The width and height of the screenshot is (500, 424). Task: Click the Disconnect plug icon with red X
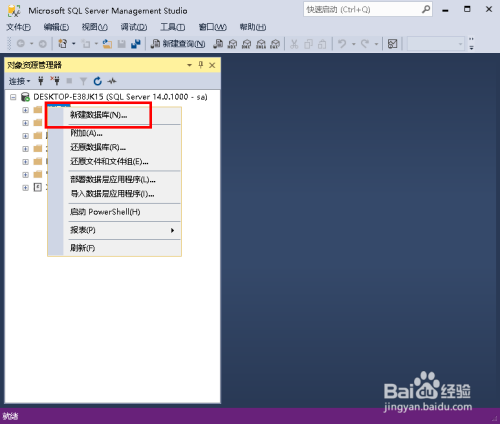55,81
